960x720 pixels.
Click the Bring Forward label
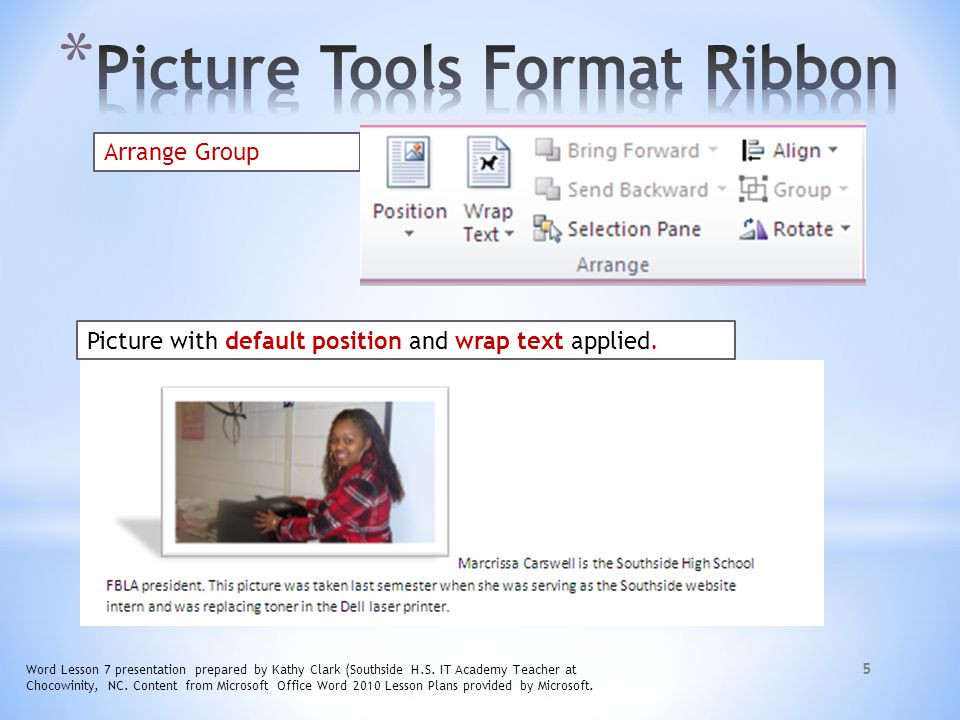pyautogui.click(x=633, y=150)
